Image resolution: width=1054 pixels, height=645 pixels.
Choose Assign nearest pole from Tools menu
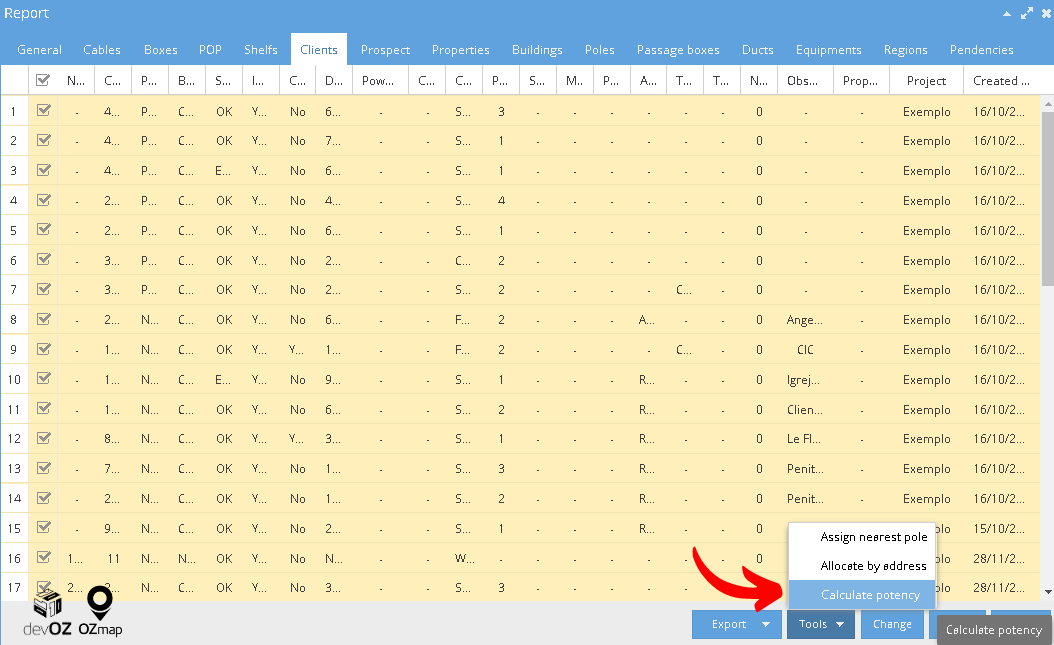click(862, 537)
